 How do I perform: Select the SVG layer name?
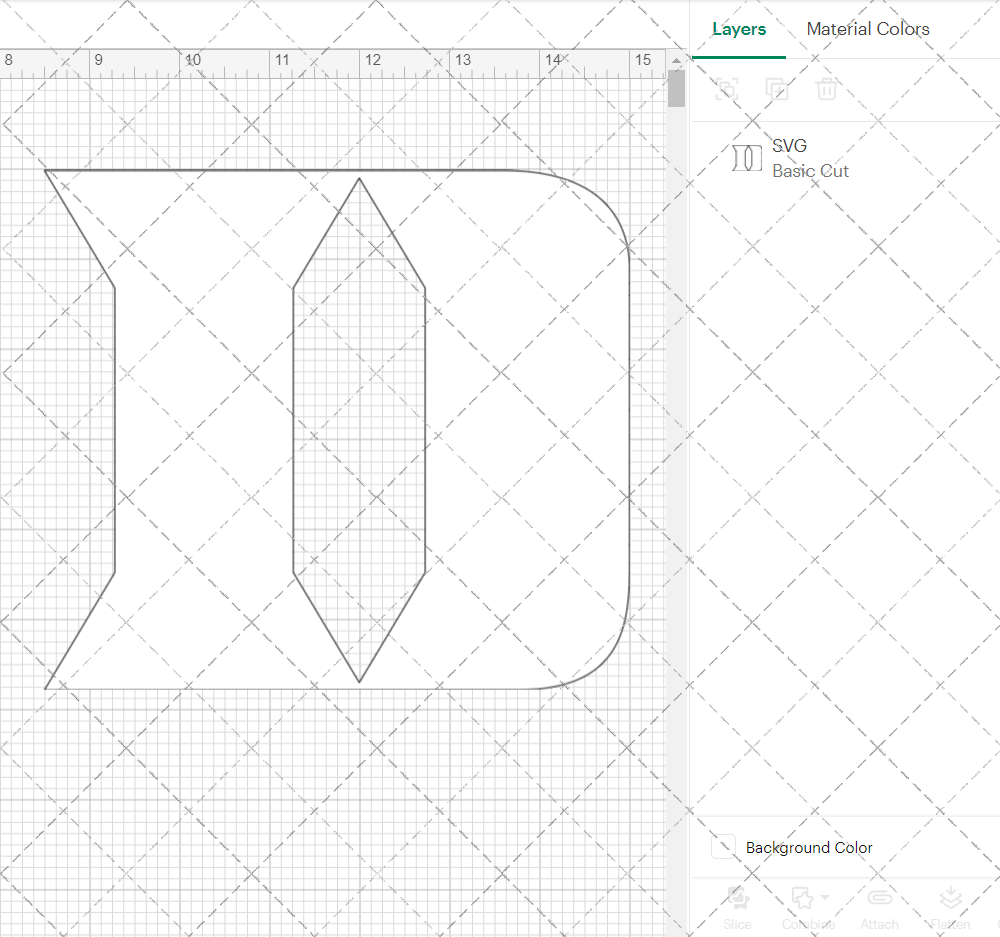point(790,146)
